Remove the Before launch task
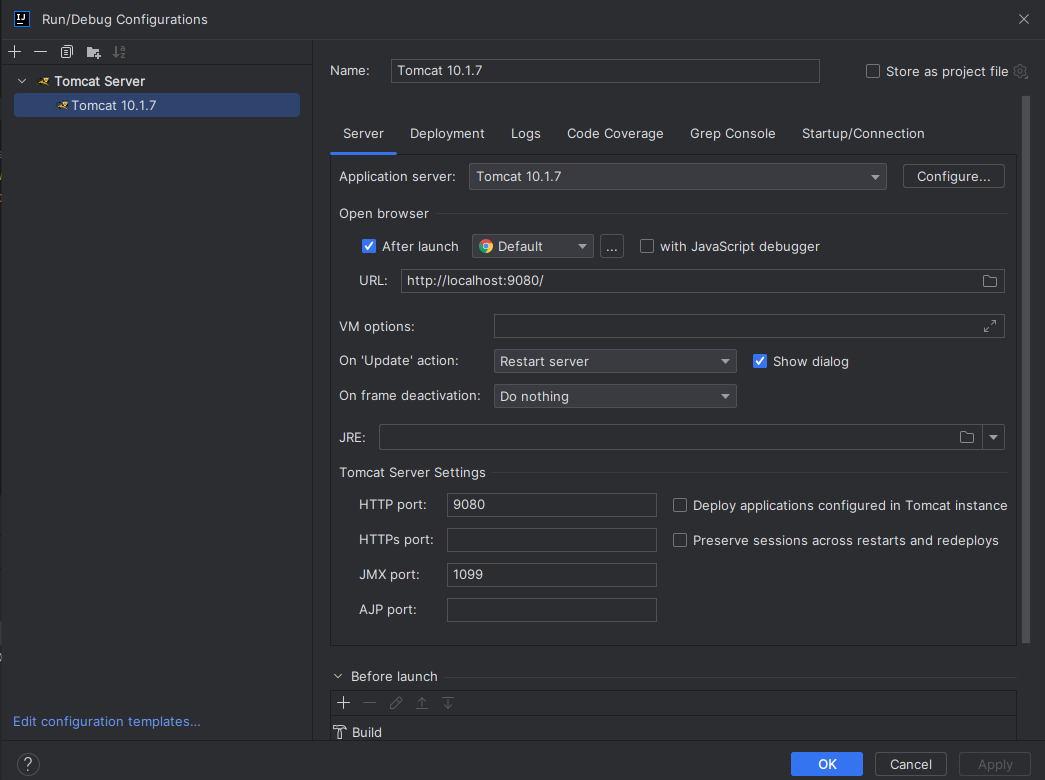 tap(369, 703)
